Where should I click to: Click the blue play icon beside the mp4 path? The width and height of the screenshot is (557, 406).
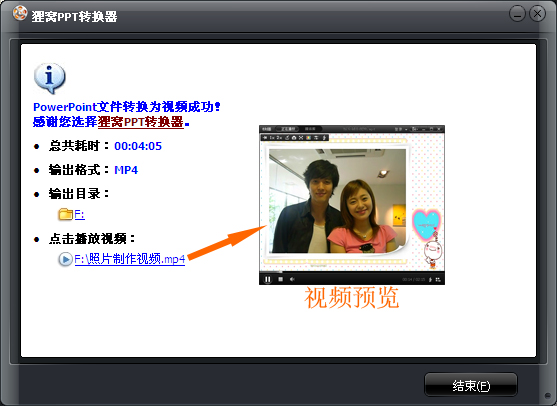pos(65,259)
